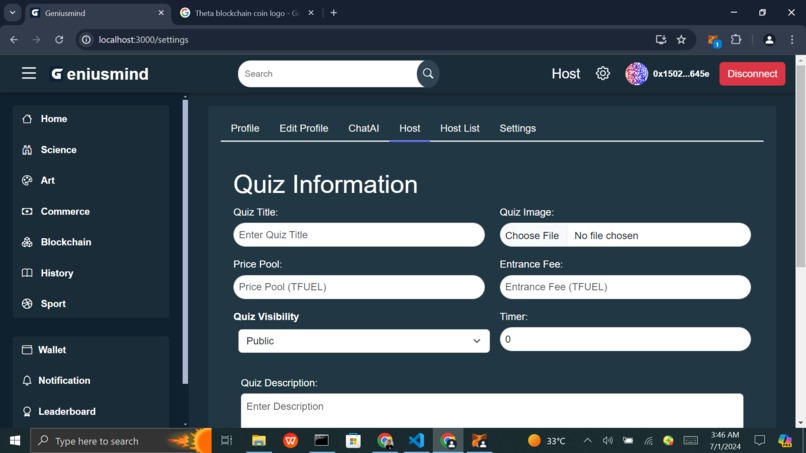Click Windows taskbar search box
This screenshot has height=453, width=806.
tap(121, 441)
